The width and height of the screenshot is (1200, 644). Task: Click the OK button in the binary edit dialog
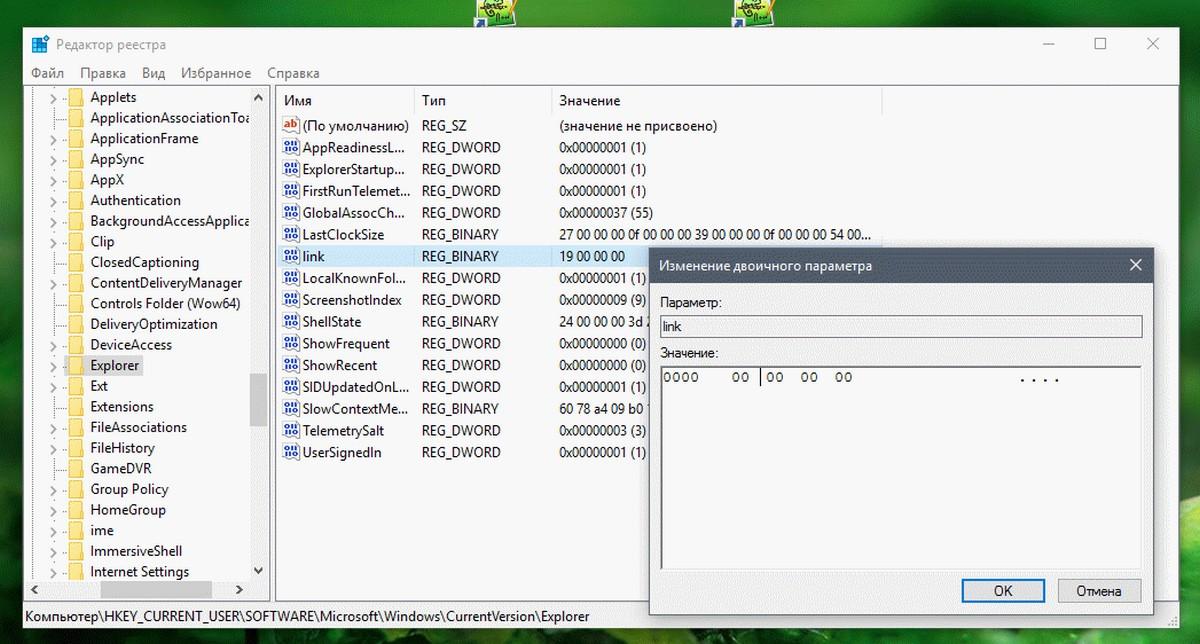coord(1003,591)
